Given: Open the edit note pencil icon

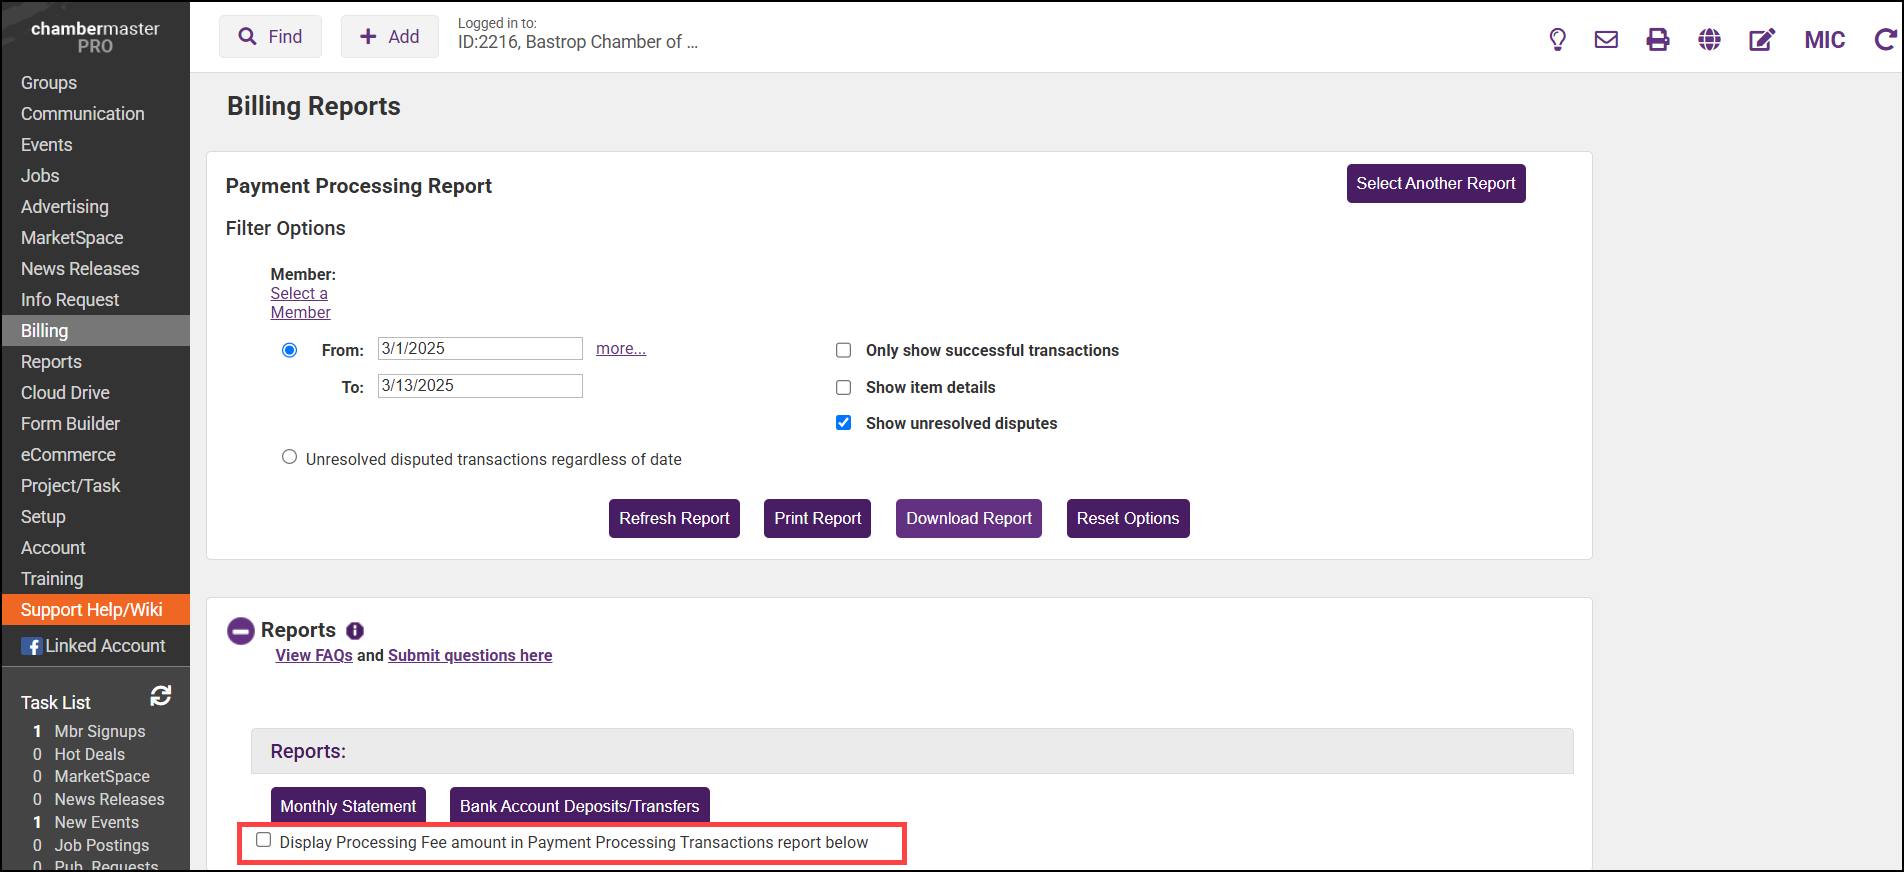Looking at the screenshot, I should pyautogui.click(x=1761, y=40).
